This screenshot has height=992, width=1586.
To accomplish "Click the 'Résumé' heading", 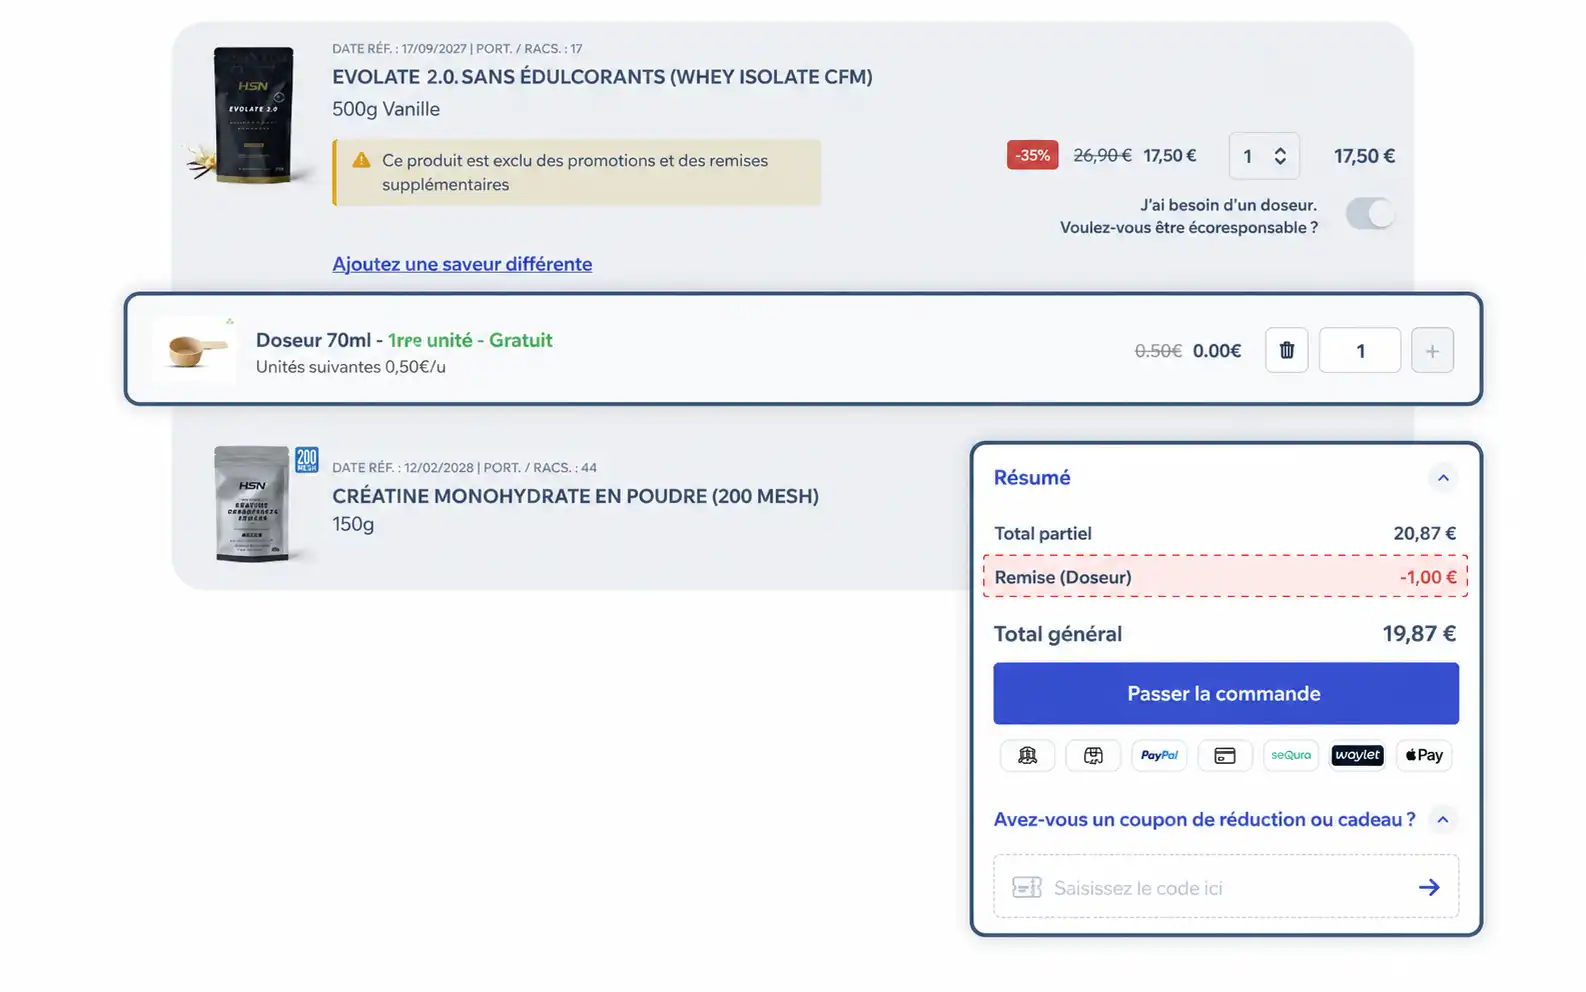I will pyautogui.click(x=1032, y=478).
